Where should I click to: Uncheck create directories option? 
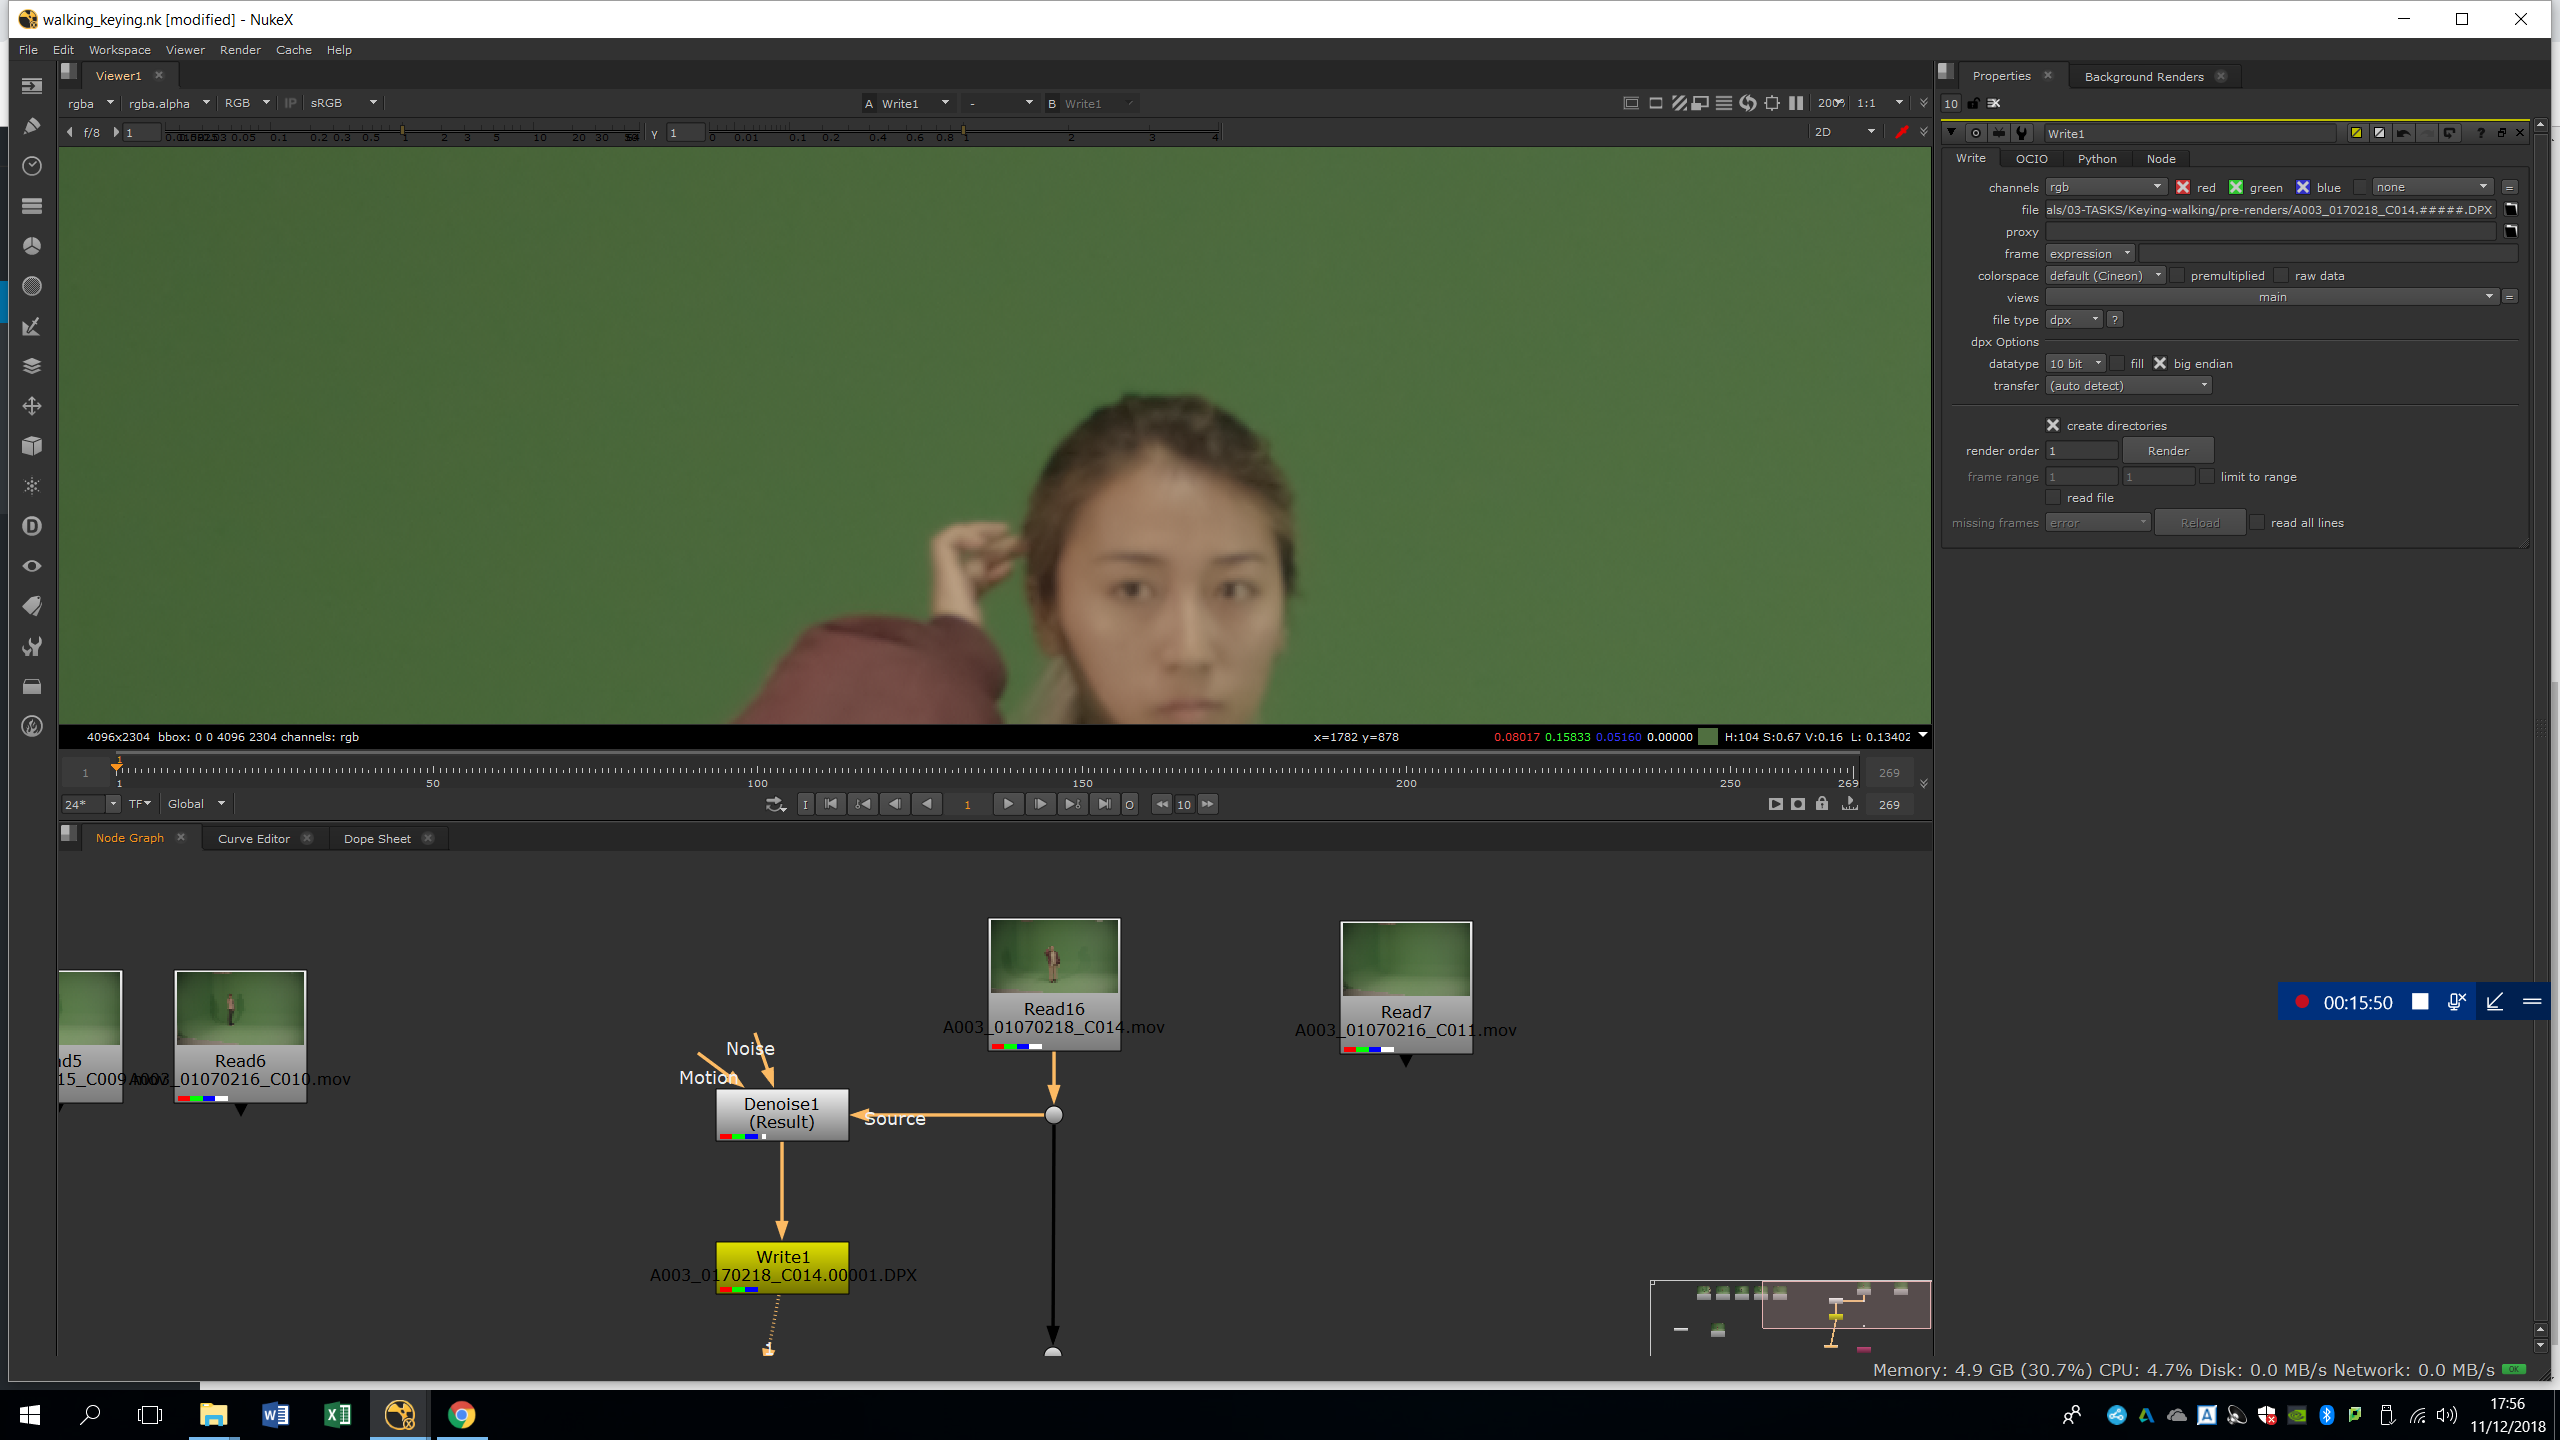click(2053, 426)
